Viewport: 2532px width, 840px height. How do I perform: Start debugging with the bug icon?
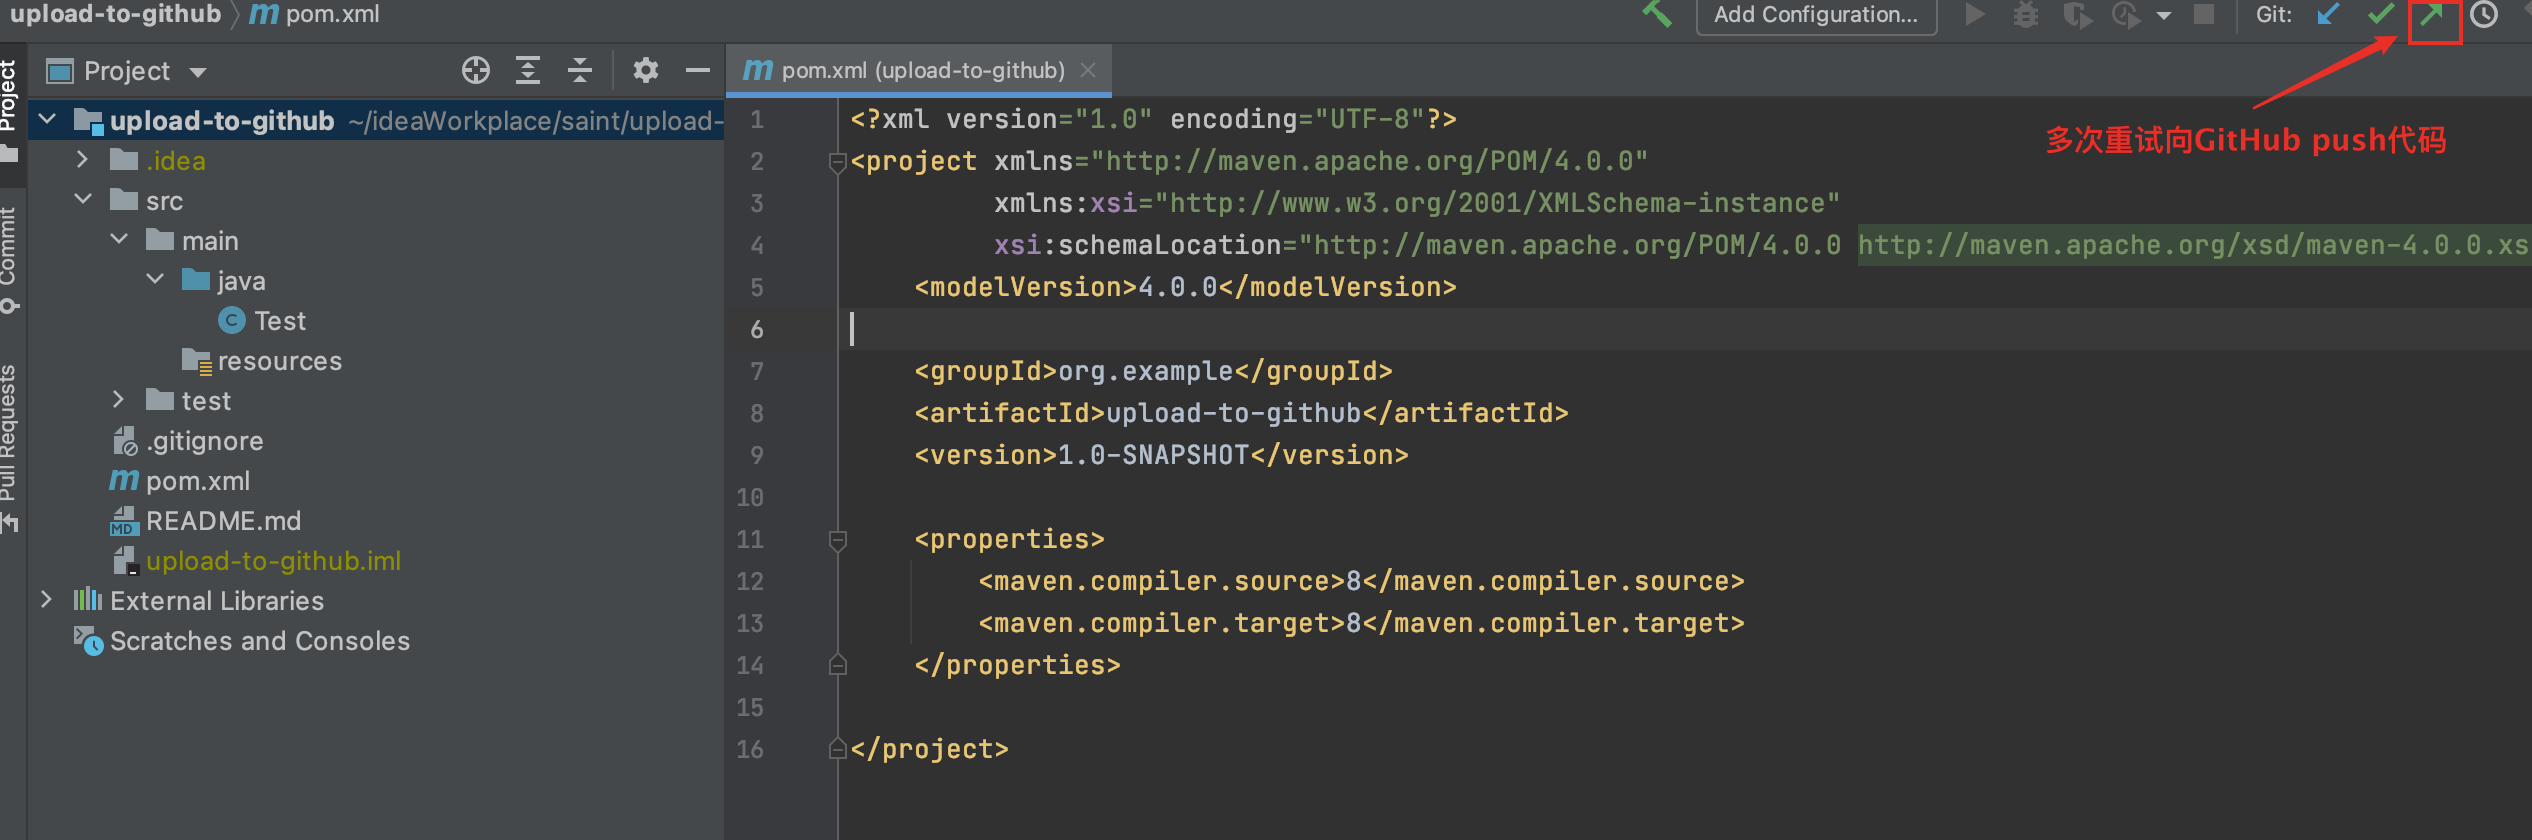2026,15
